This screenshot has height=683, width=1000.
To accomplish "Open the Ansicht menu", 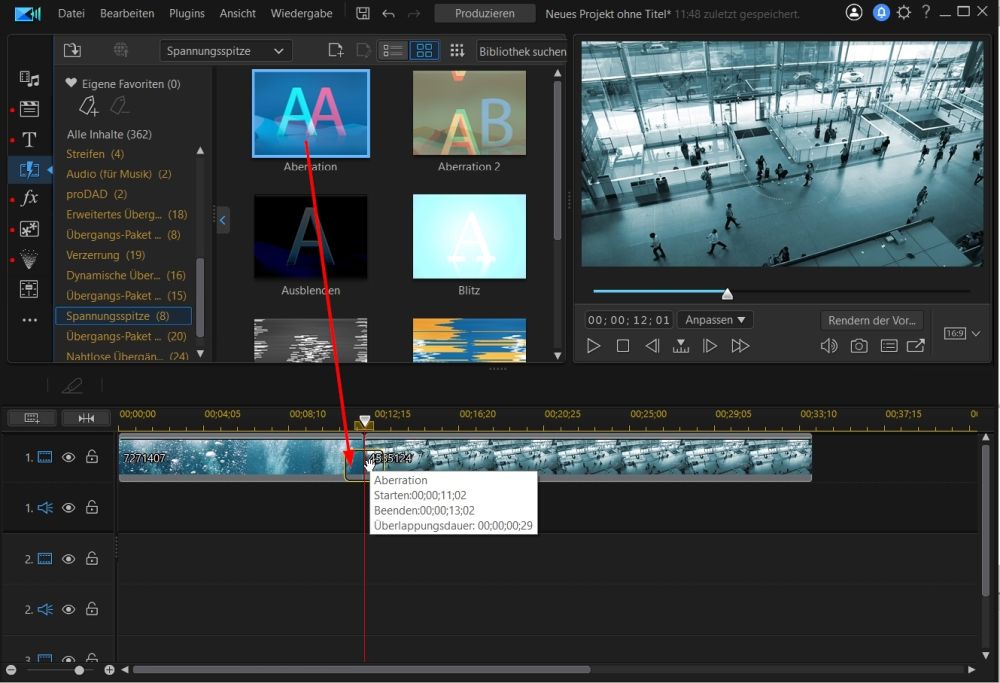I will point(237,13).
